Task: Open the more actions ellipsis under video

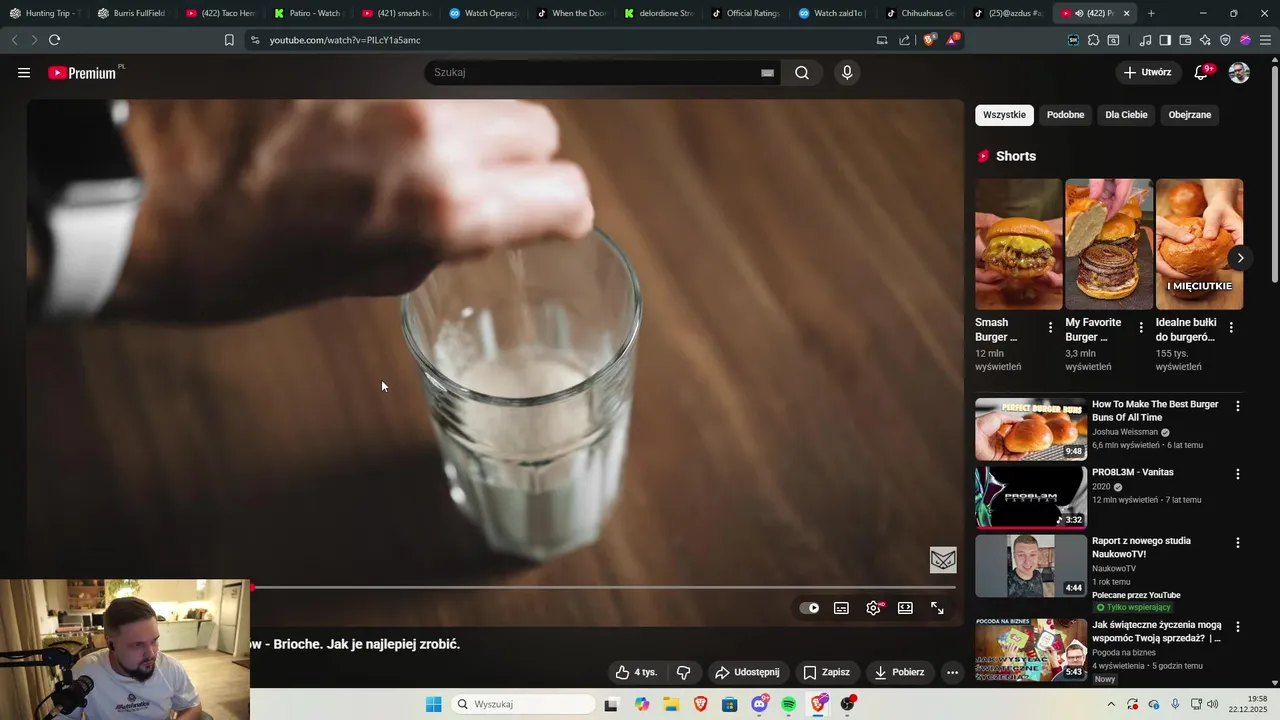Action: (x=952, y=672)
